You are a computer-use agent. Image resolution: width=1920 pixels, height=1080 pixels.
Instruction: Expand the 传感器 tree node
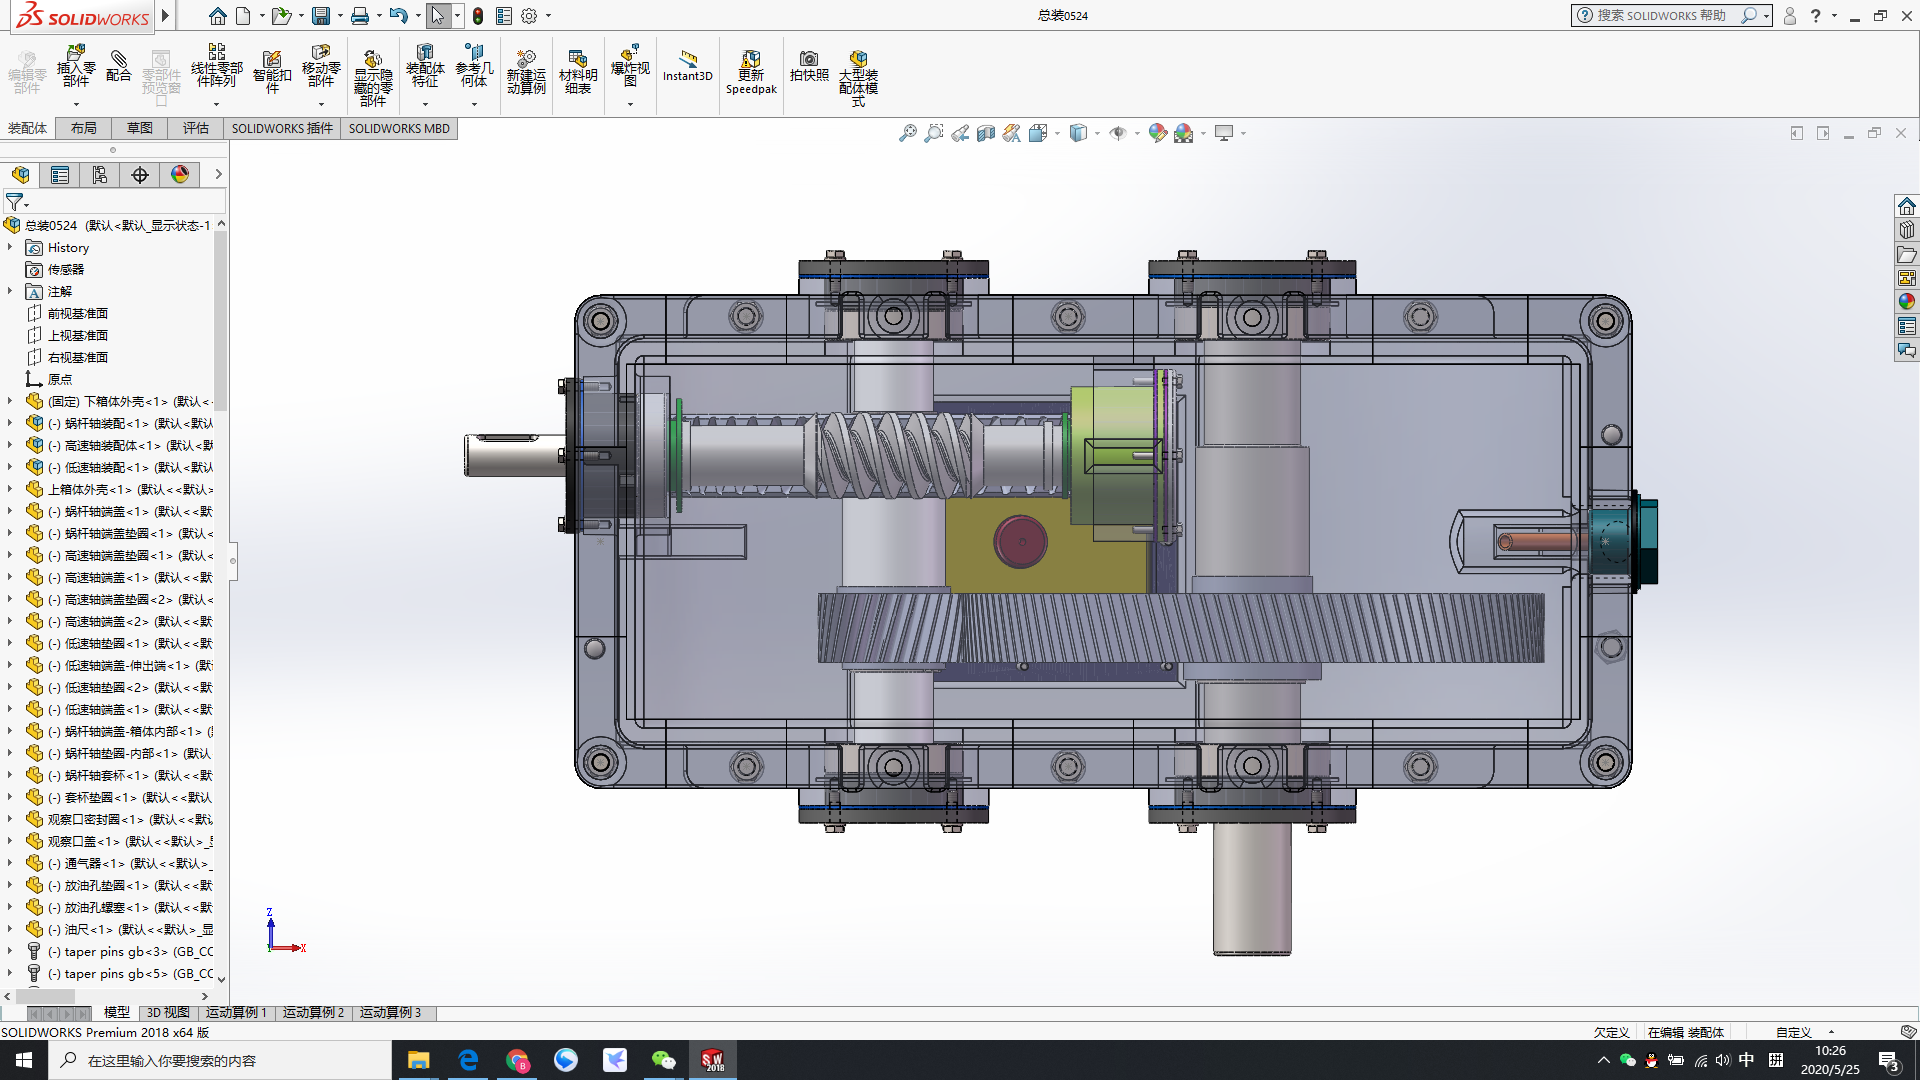pyautogui.click(x=11, y=269)
